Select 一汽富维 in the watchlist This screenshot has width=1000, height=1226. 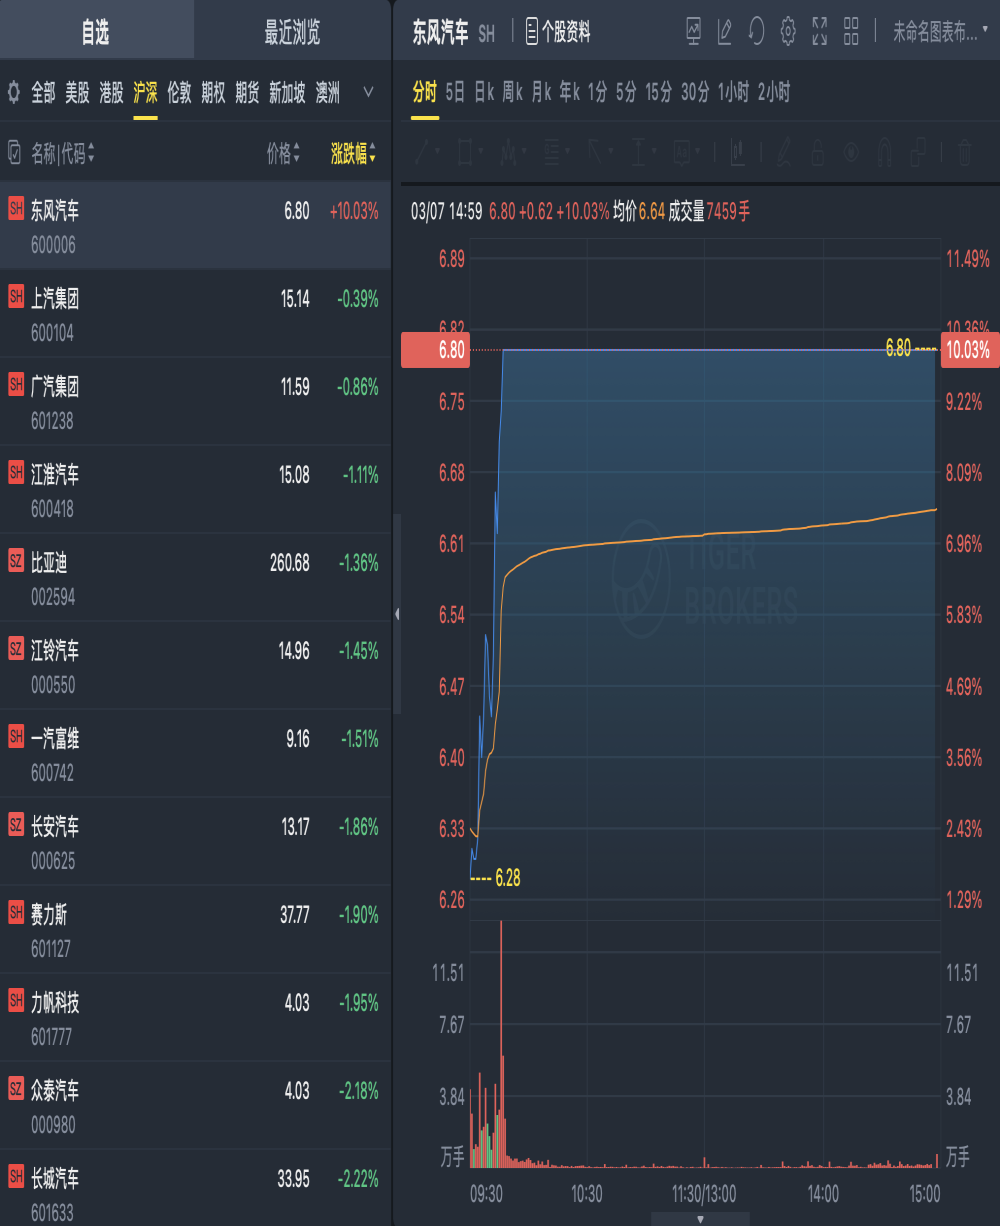pyautogui.click(x=195, y=753)
